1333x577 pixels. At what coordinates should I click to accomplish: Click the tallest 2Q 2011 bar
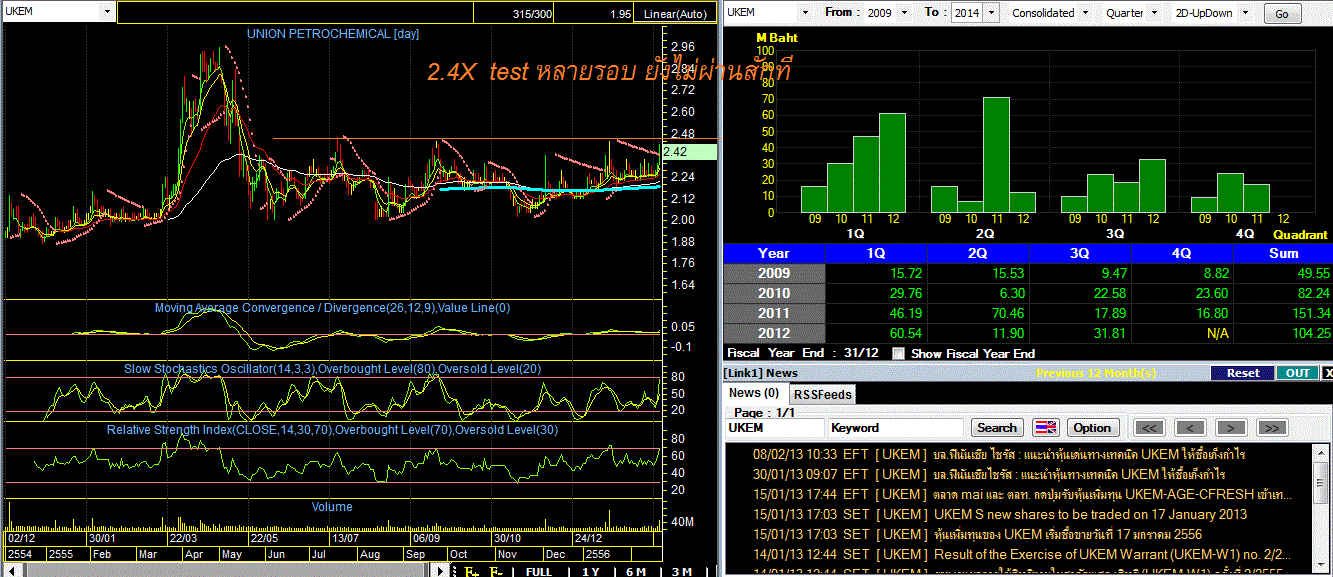995,155
